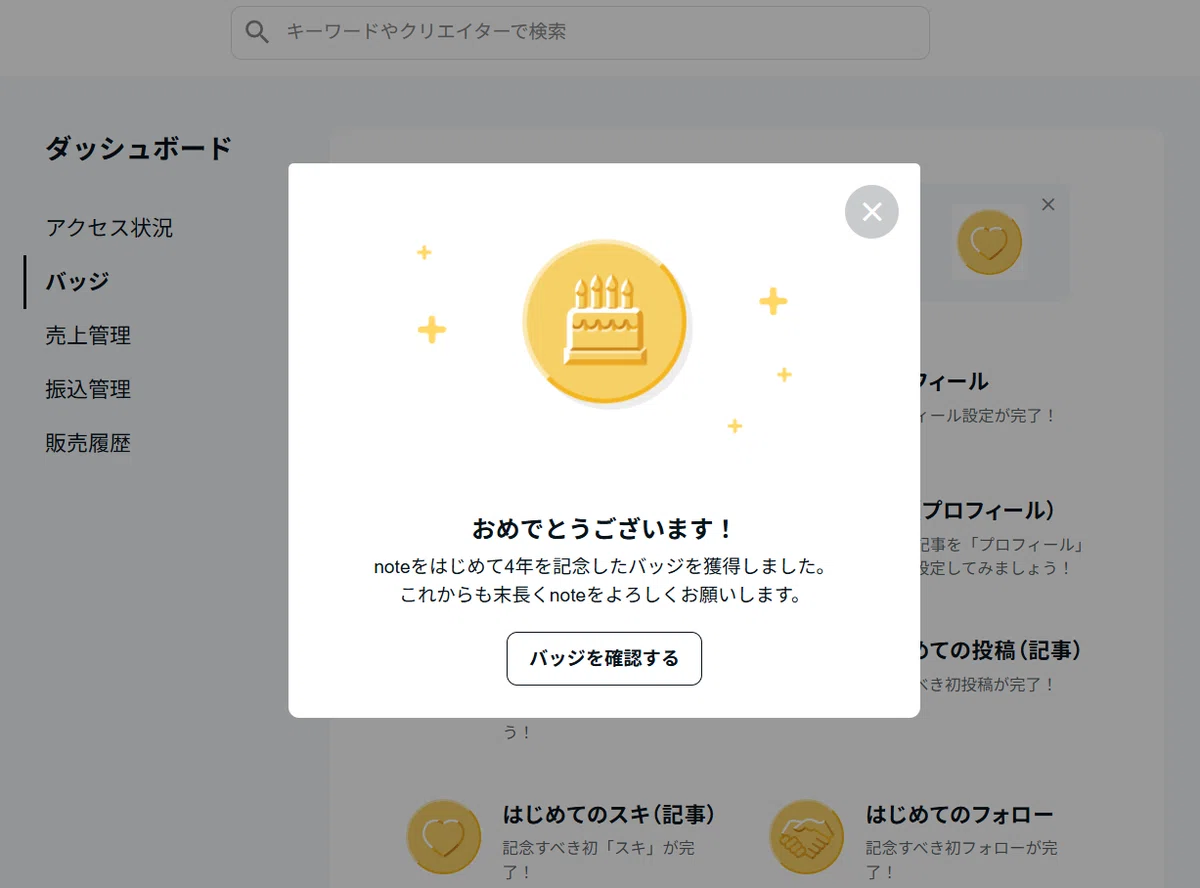Open 売上管理 in the sidebar
Viewport: 1200px width, 888px height.
click(x=88, y=335)
